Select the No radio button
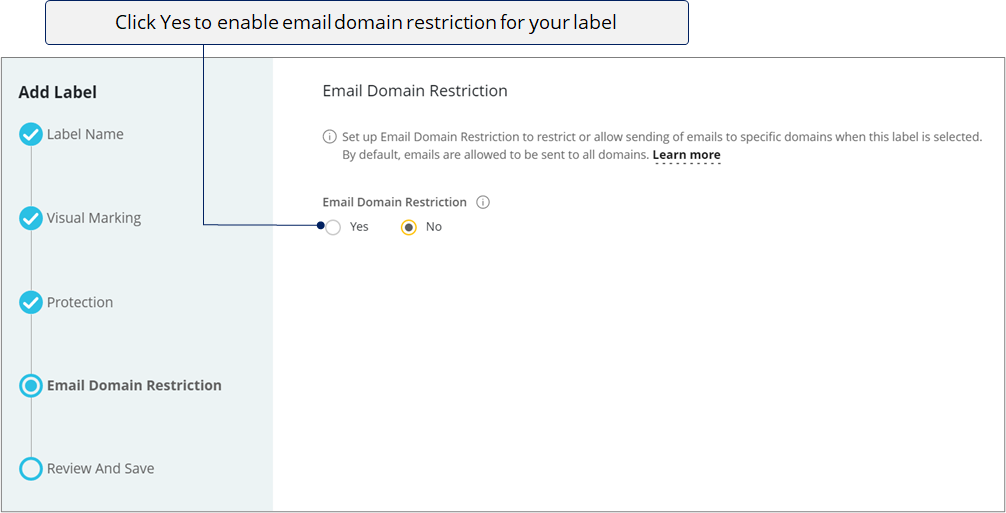 coord(409,227)
